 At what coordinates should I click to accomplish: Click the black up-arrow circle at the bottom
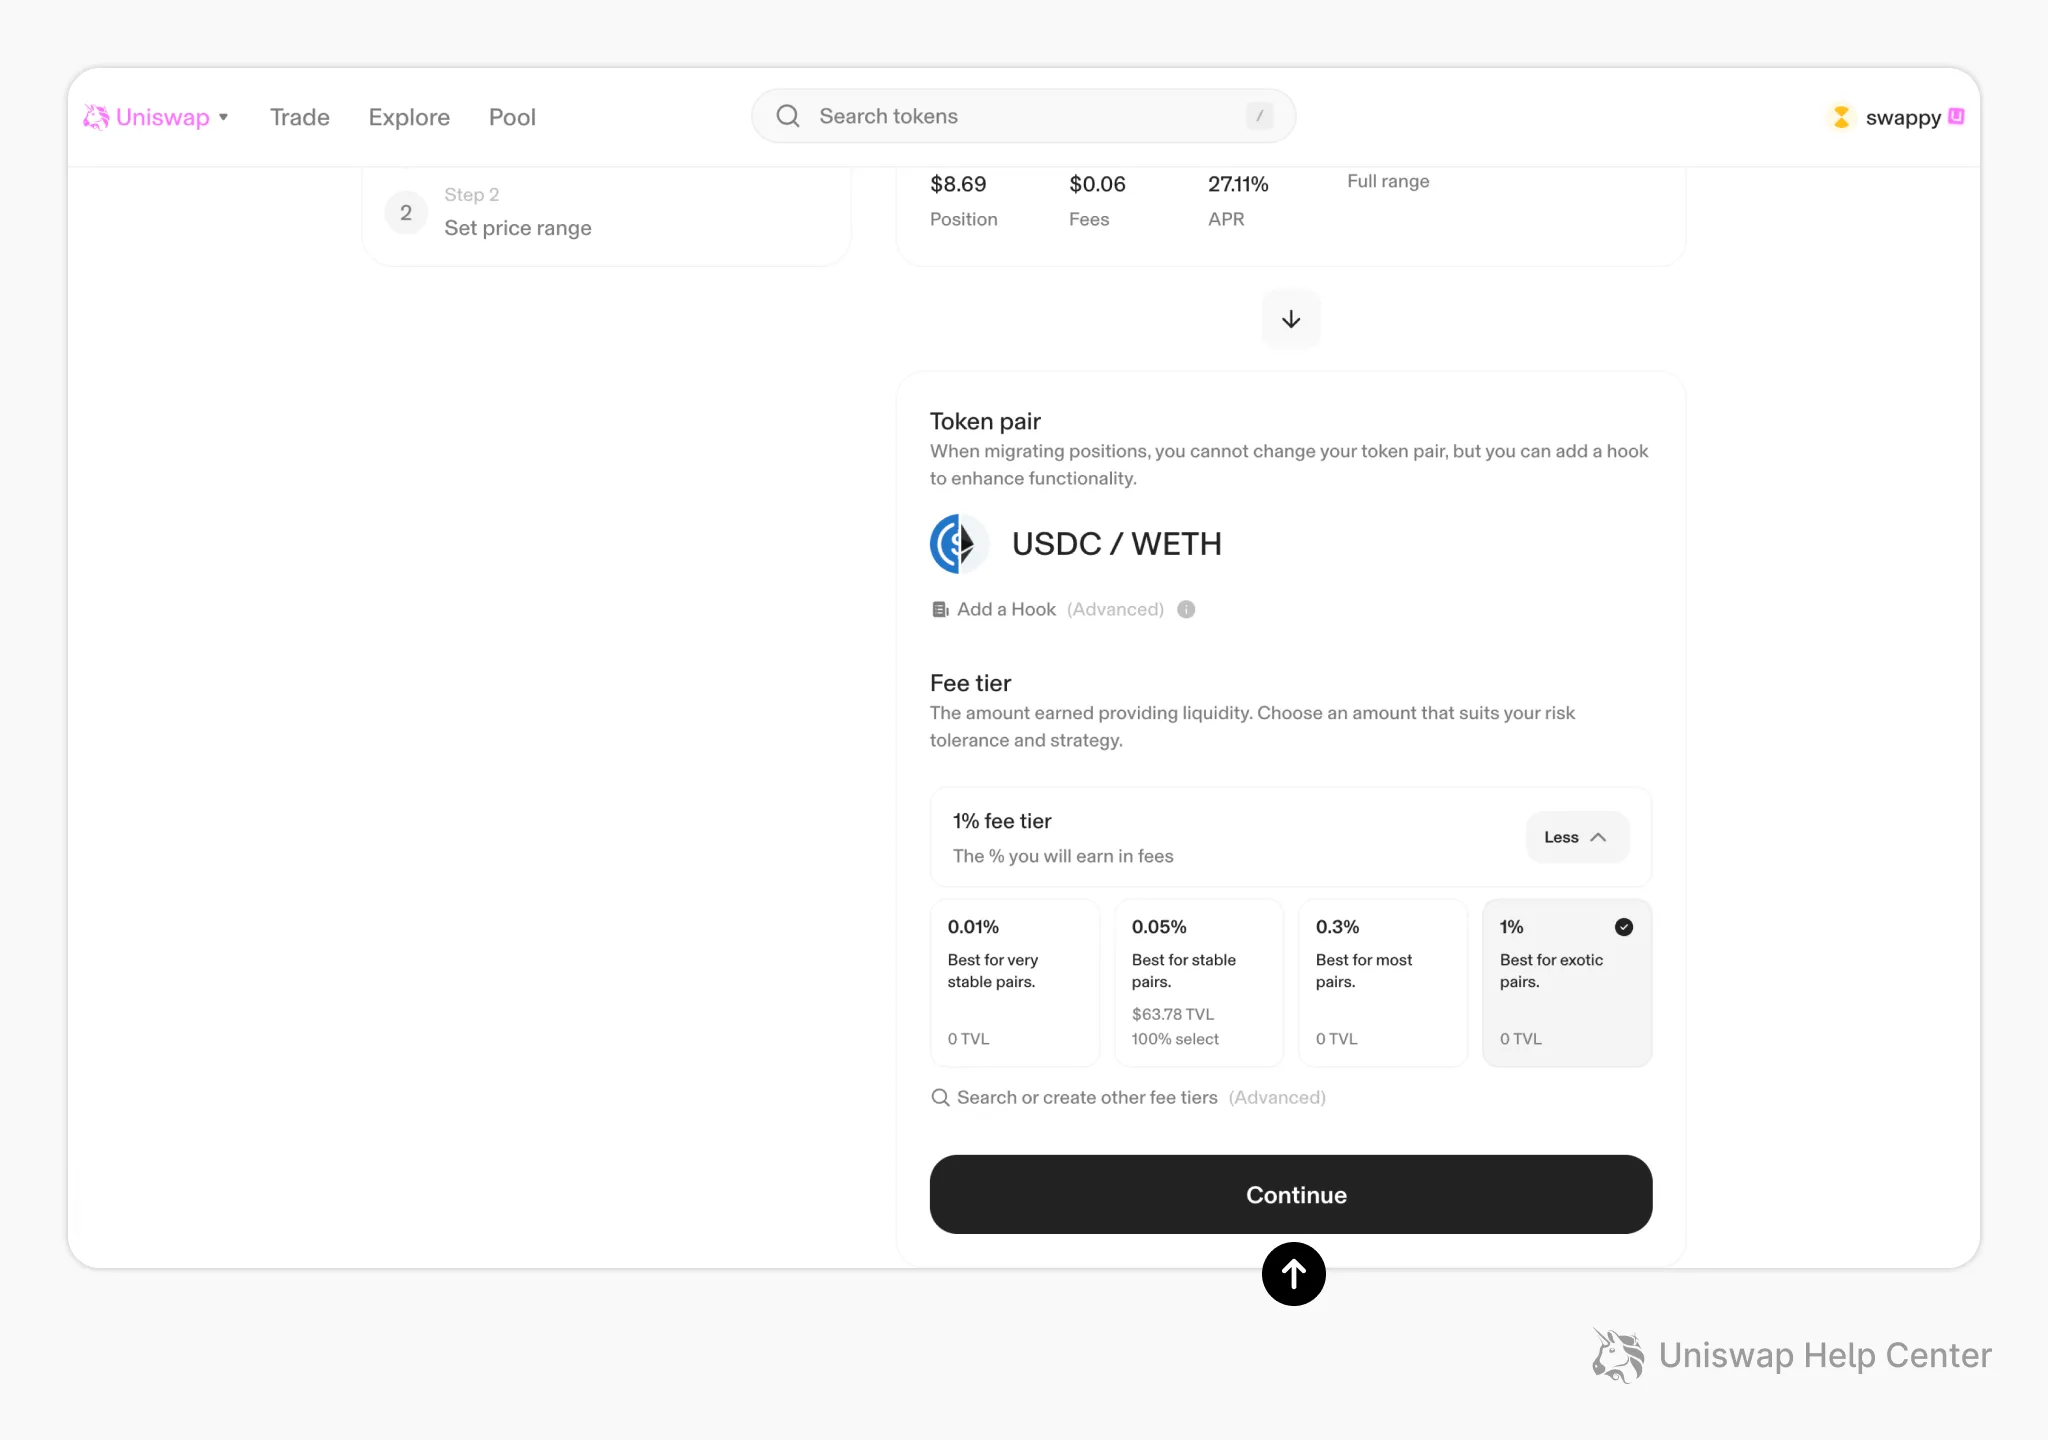click(x=1293, y=1274)
